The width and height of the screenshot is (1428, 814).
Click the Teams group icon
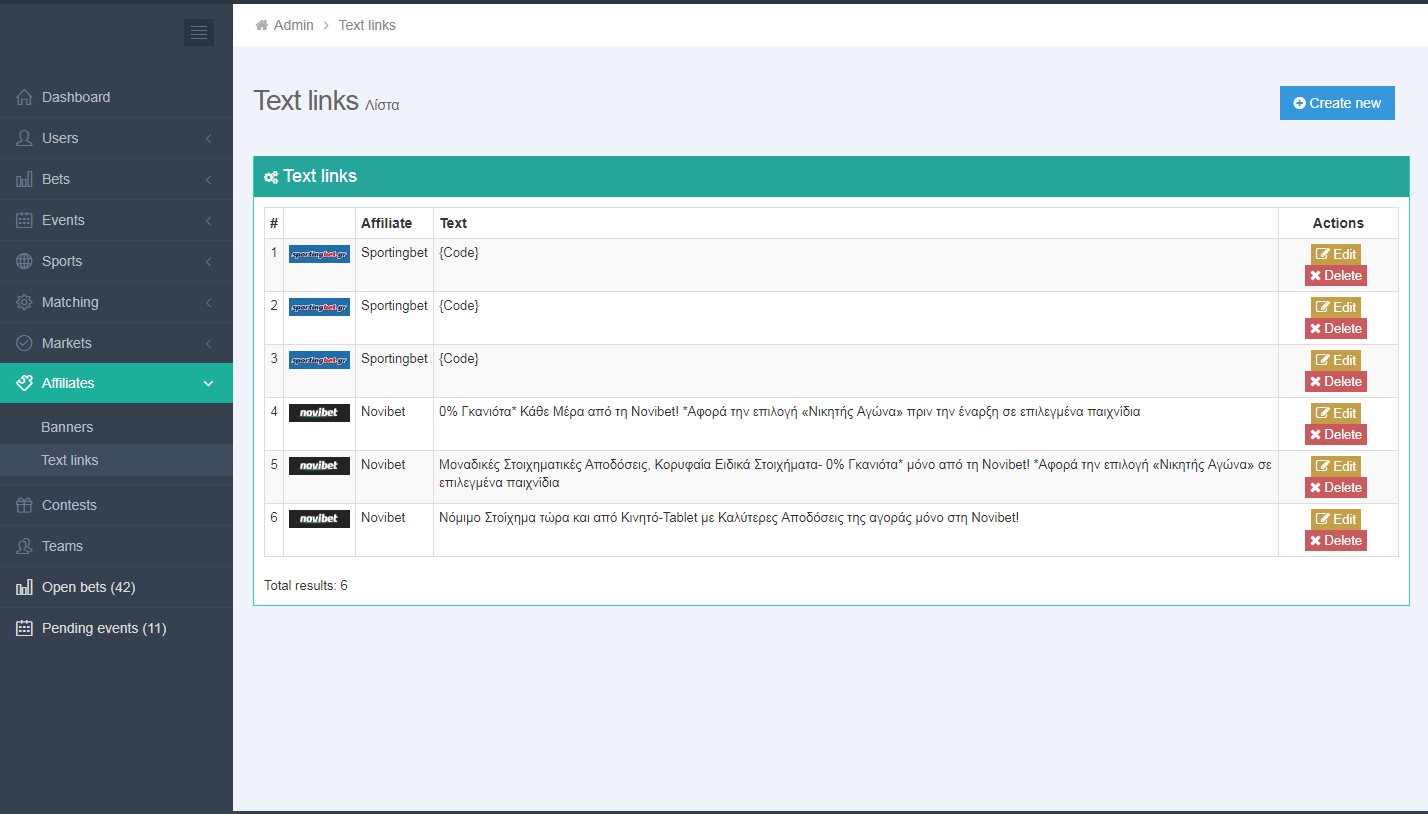coord(25,546)
